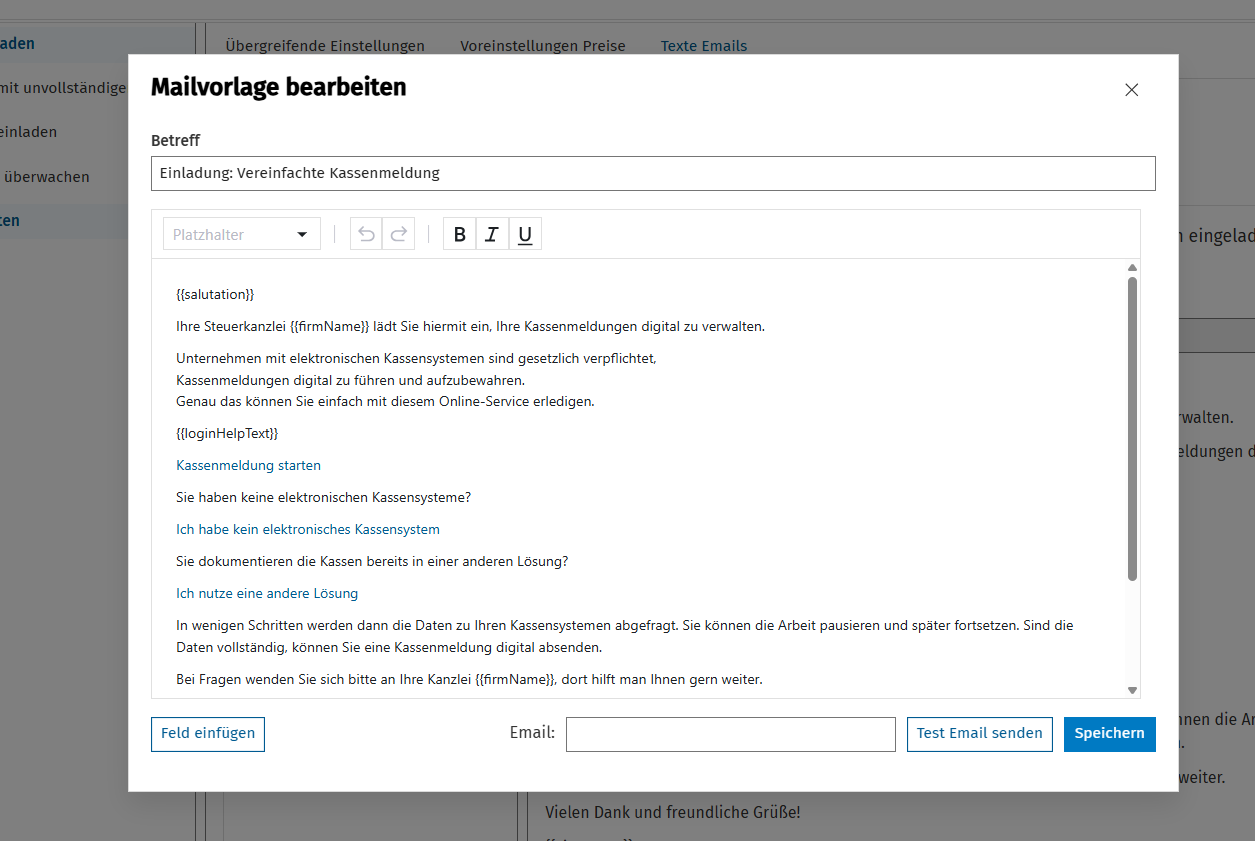Save the template with Speichern
Image resolution: width=1255 pixels, height=841 pixels.
tap(1110, 734)
